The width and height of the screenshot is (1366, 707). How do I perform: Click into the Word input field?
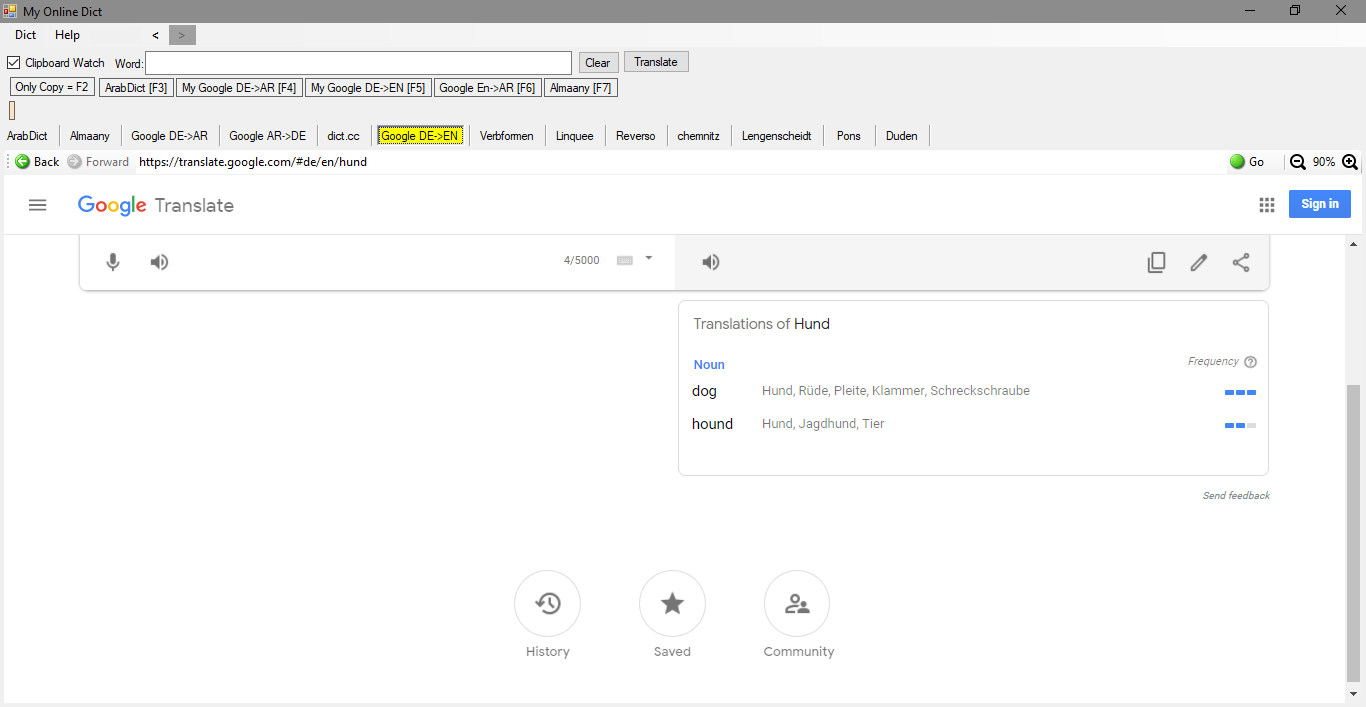[358, 63]
